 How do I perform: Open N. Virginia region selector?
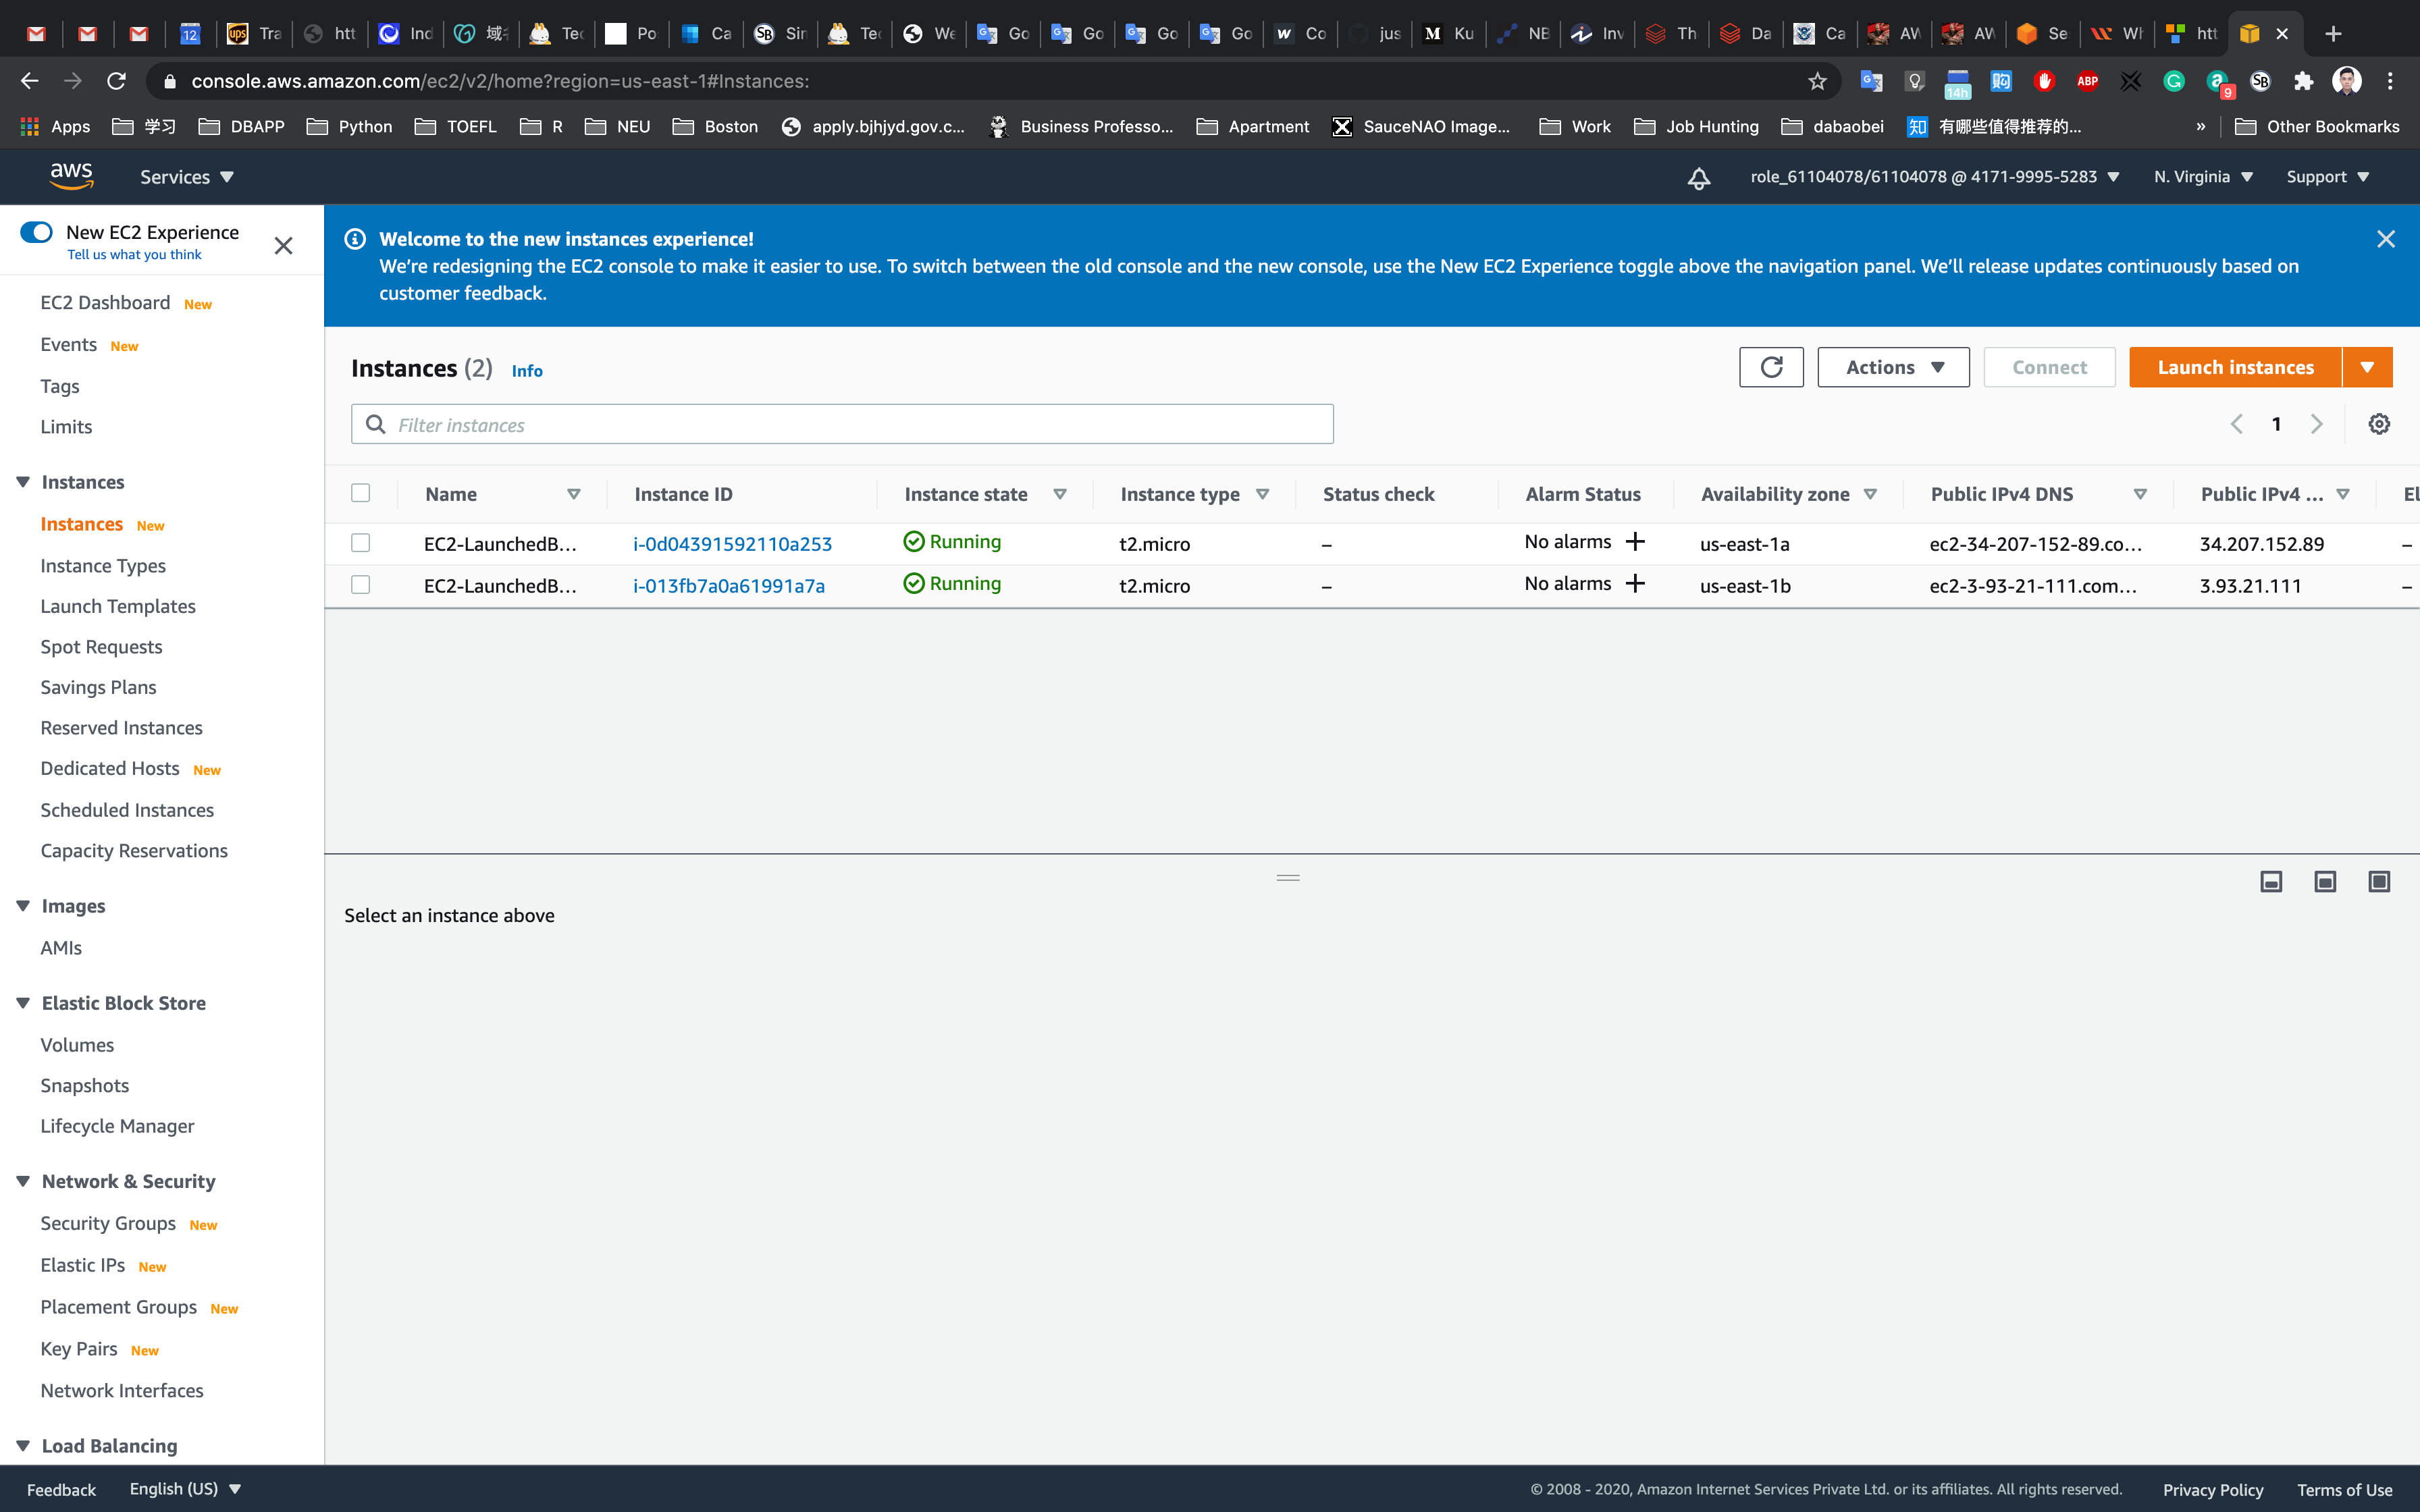click(x=2202, y=177)
